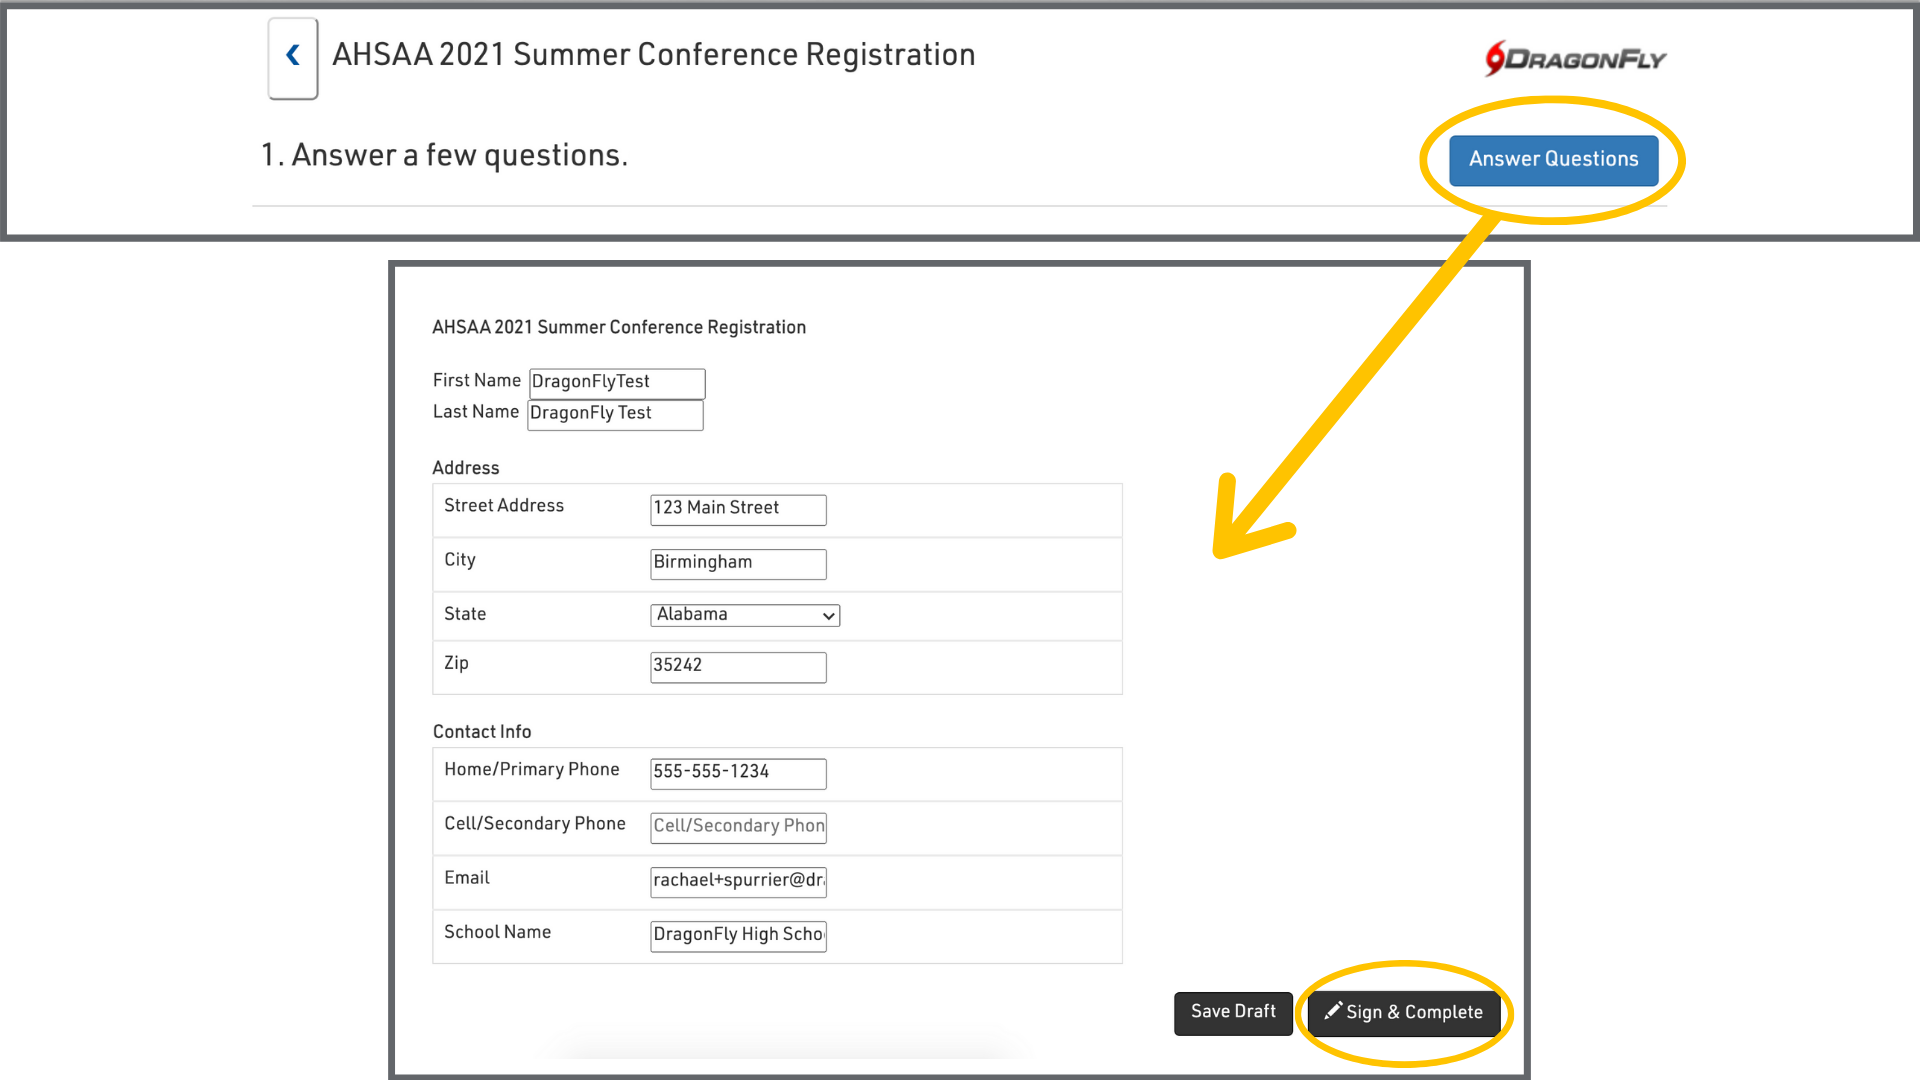Screen dimensions: 1920x1080
Task: Click the School Name input field
Action: [x=738, y=935]
